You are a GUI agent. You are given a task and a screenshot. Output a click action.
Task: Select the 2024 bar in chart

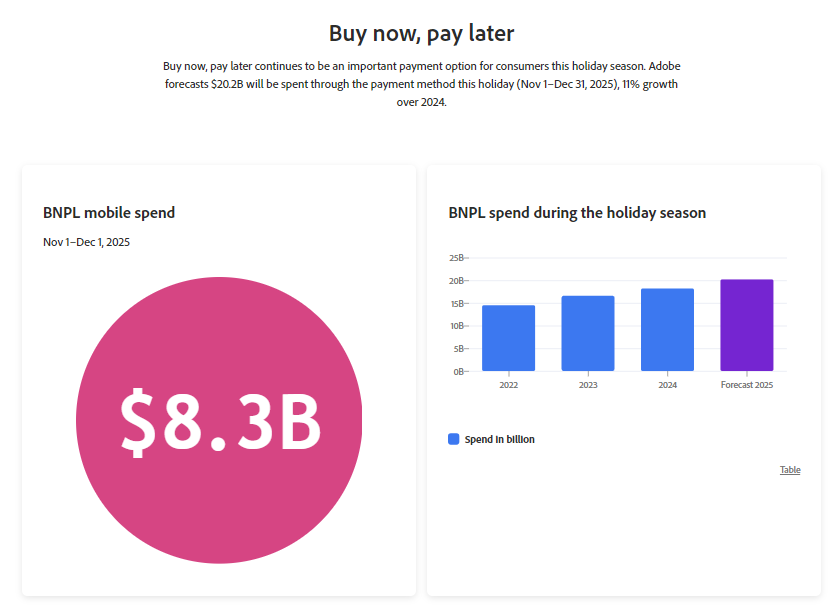tap(667, 330)
